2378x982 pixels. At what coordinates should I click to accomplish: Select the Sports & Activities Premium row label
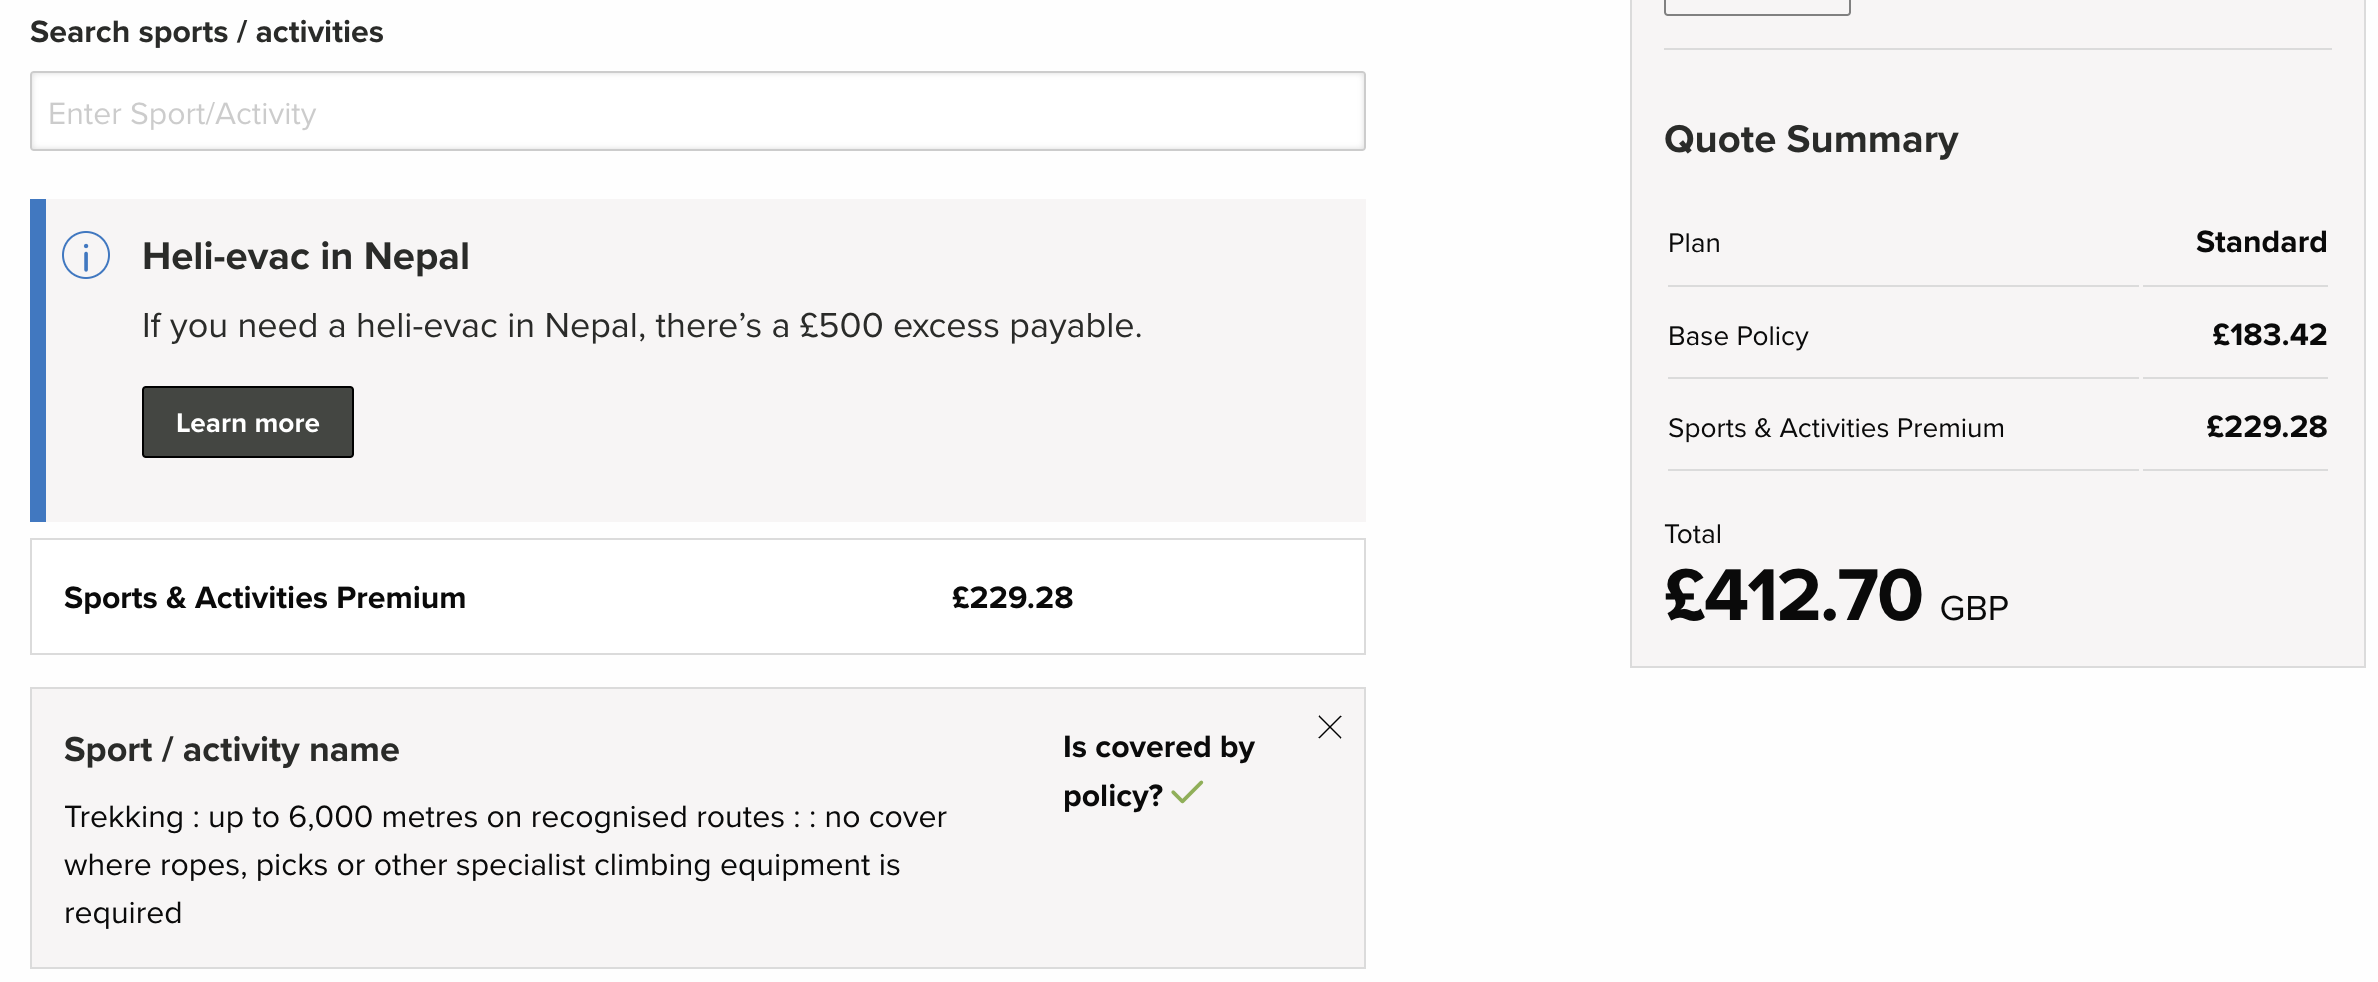[264, 598]
